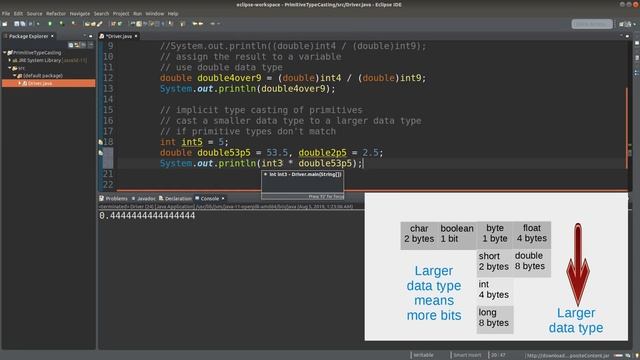Open the Javadoc tab

[143, 198]
